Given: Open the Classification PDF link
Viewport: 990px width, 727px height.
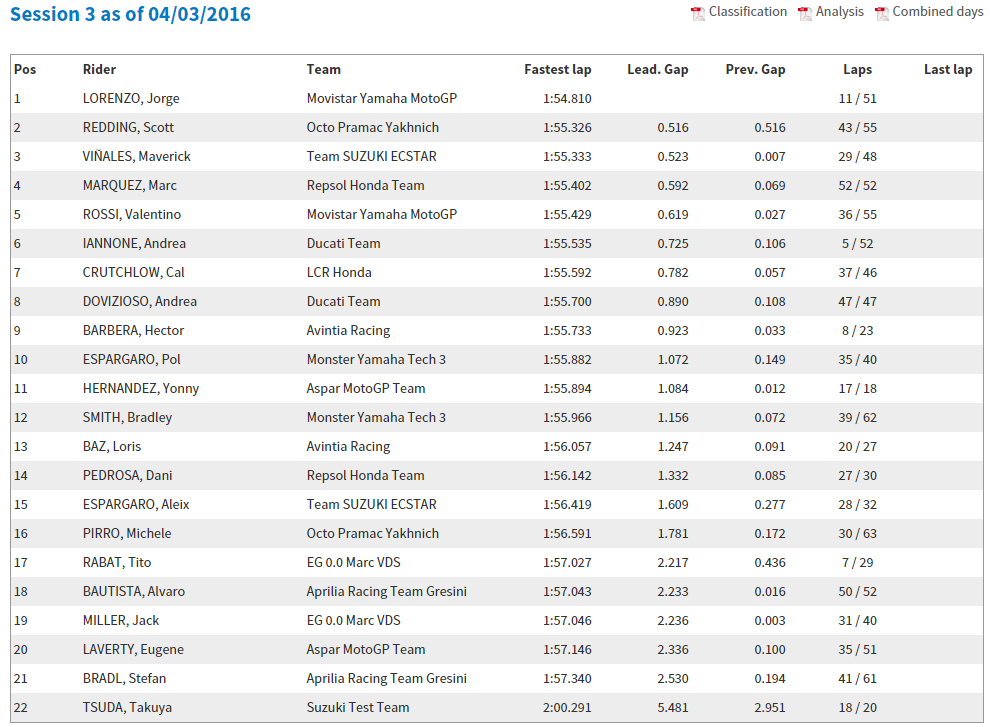Looking at the screenshot, I should point(748,12).
